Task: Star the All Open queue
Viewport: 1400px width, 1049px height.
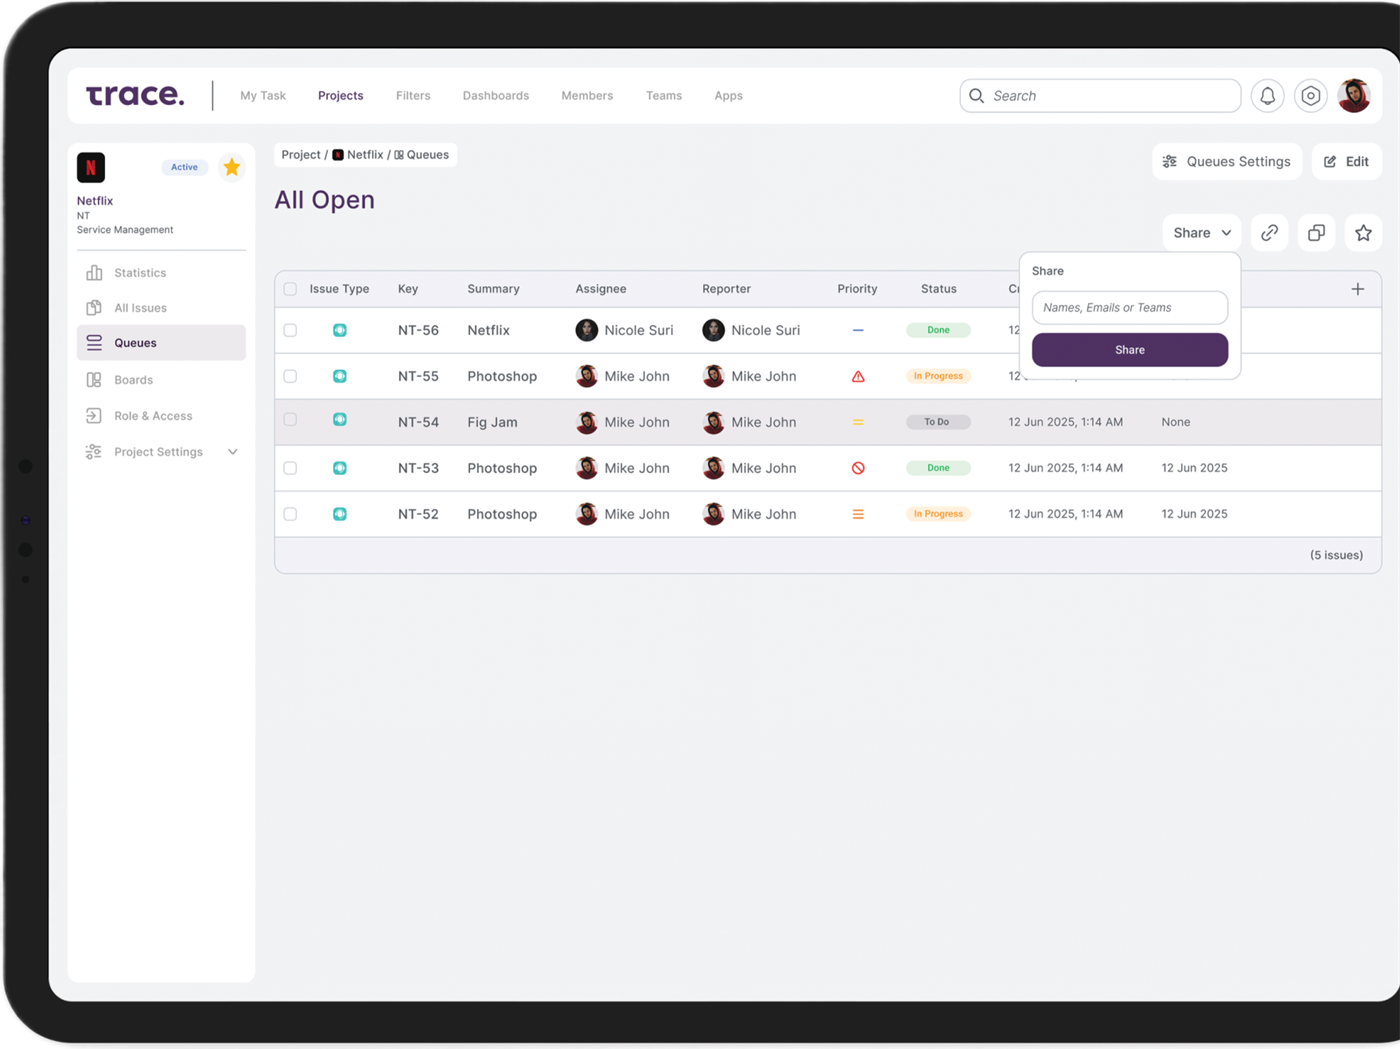Action: (1363, 233)
